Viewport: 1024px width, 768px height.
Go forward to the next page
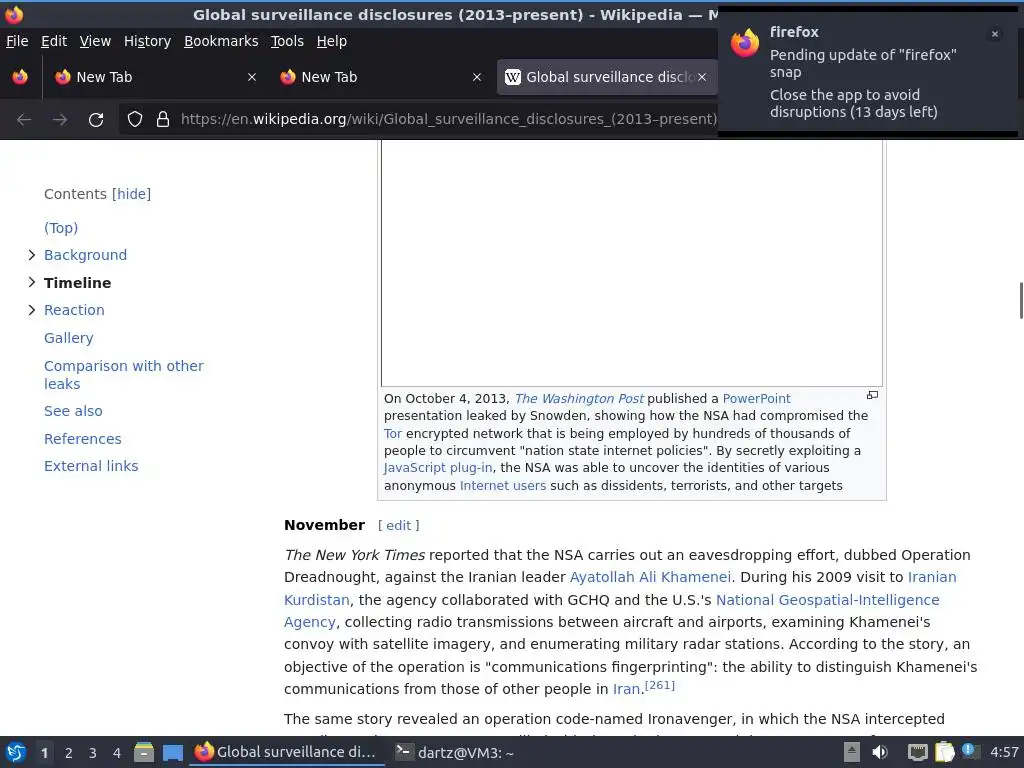(x=60, y=120)
